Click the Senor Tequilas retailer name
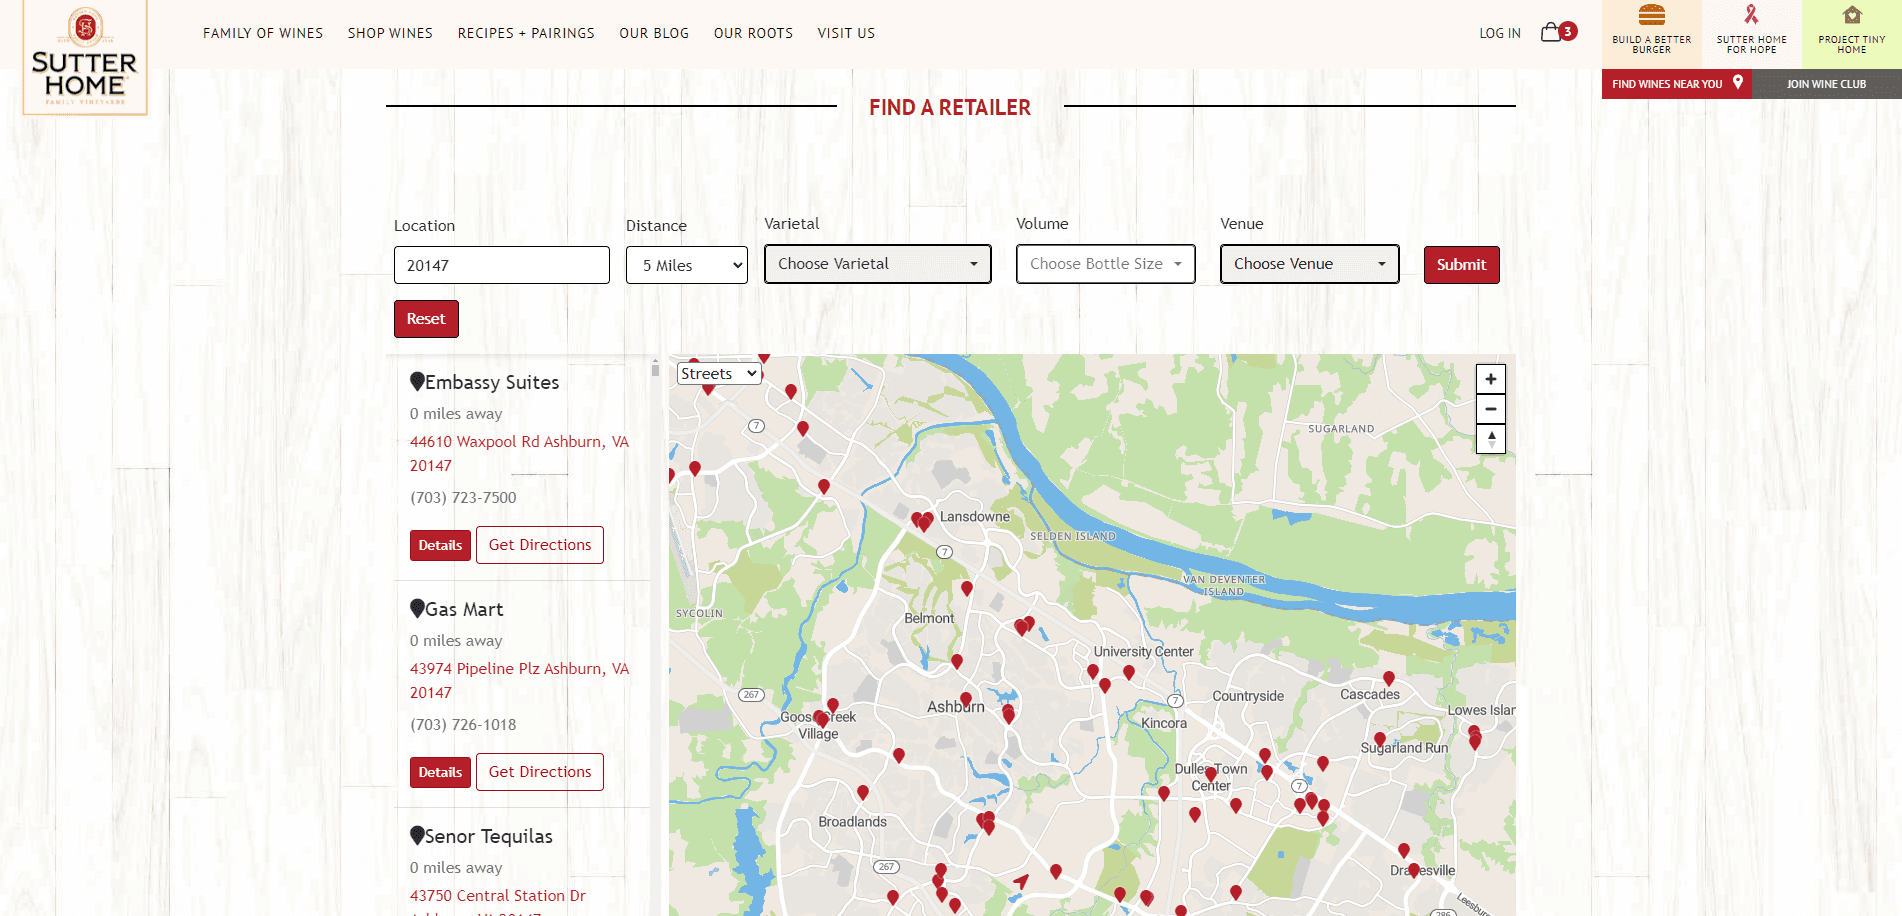Viewport: 1902px width, 916px height. 489,836
